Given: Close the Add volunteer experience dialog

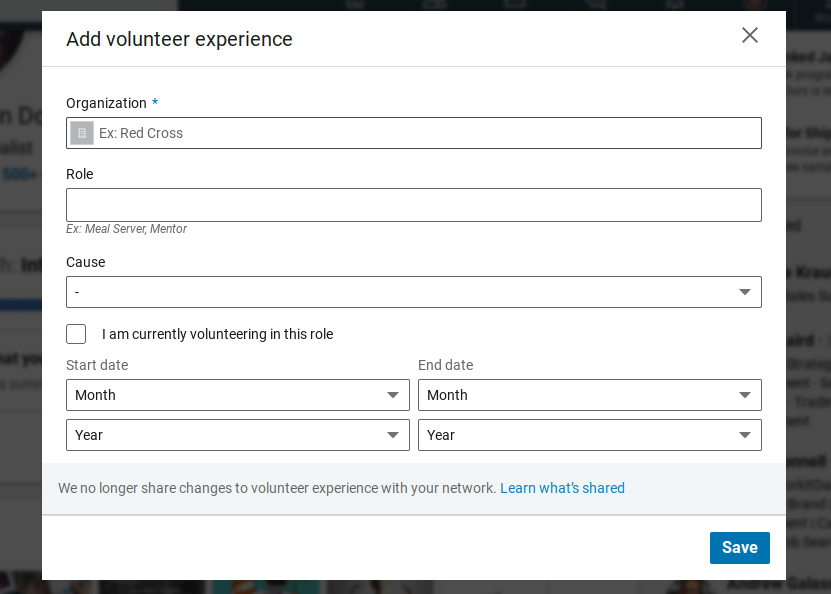Looking at the screenshot, I should (749, 35).
